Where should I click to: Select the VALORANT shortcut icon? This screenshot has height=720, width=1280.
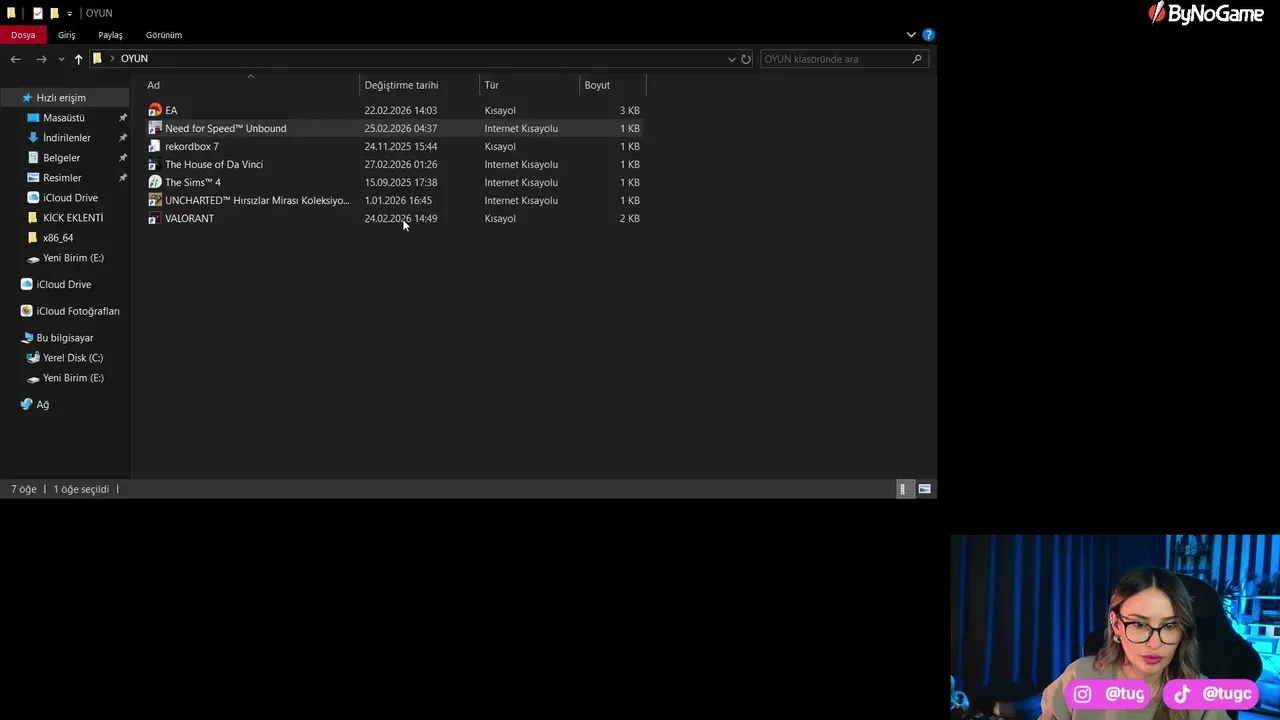click(x=155, y=218)
